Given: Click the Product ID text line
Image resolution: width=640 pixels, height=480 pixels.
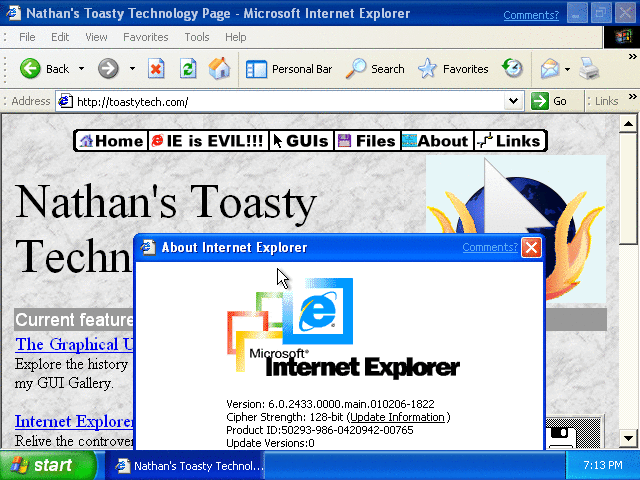Looking at the screenshot, I should [320, 430].
